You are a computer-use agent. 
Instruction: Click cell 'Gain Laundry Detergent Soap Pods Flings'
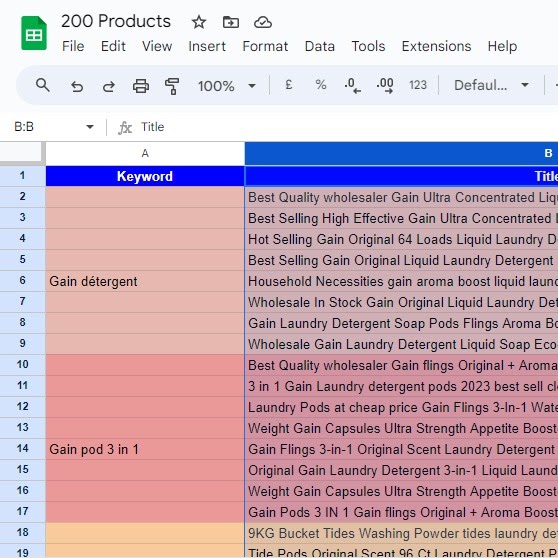[401, 323]
